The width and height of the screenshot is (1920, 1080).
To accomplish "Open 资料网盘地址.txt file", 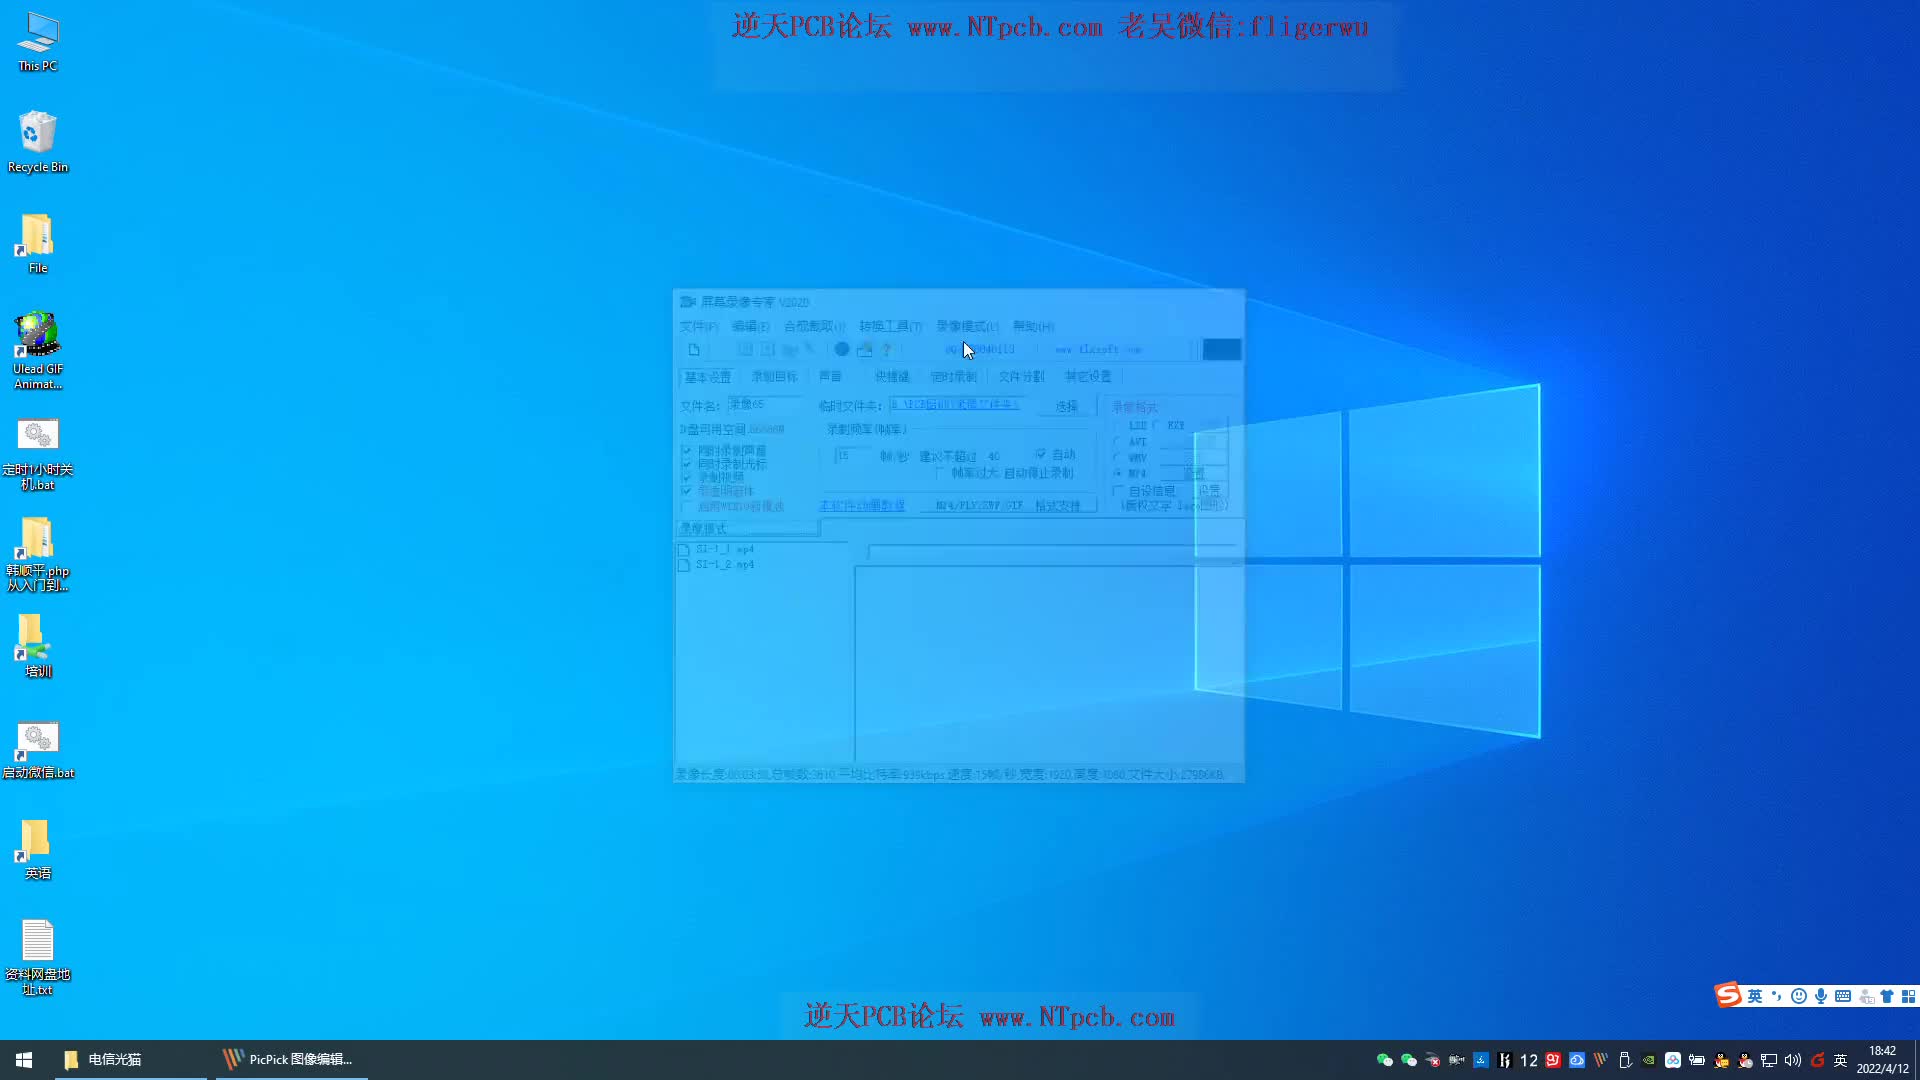I will [x=38, y=957].
